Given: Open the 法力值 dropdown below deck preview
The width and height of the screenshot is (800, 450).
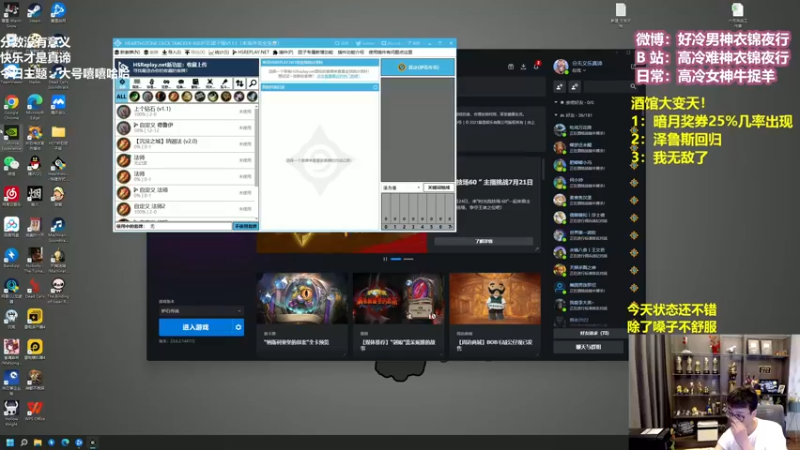Looking at the screenshot, I should (402, 188).
